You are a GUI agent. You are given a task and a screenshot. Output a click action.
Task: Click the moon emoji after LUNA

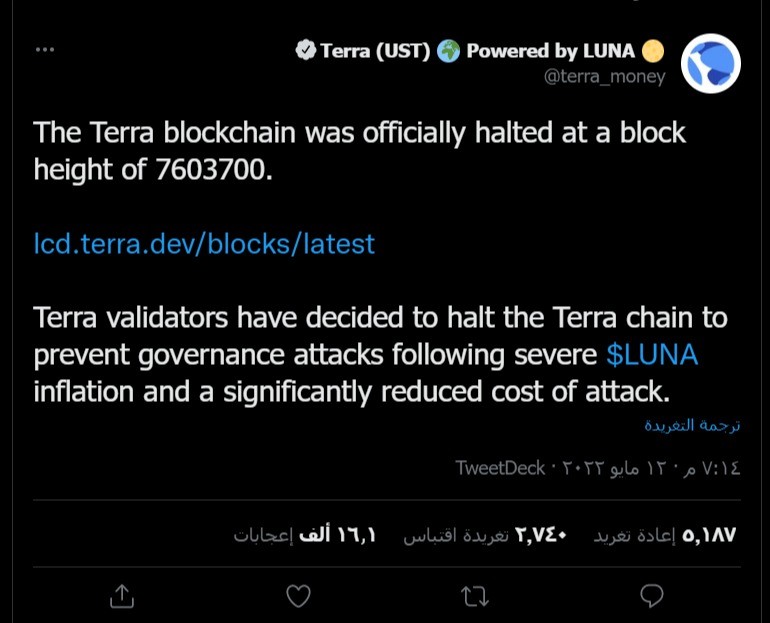pyautogui.click(x=653, y=51)
